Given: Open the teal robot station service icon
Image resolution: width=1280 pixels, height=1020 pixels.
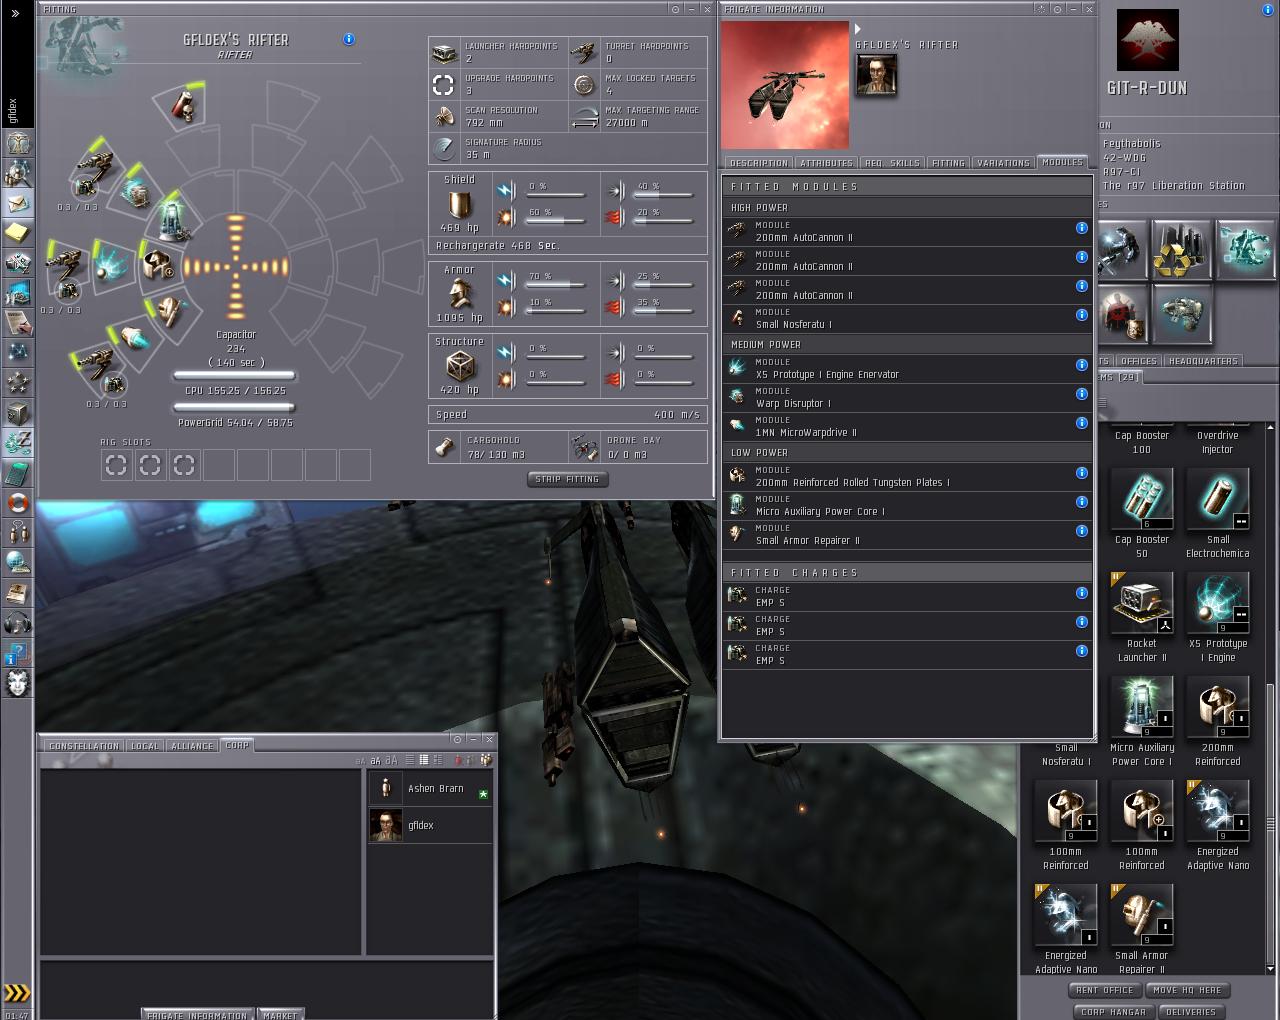Looking at the screenshot, I should coord(1245,250).
